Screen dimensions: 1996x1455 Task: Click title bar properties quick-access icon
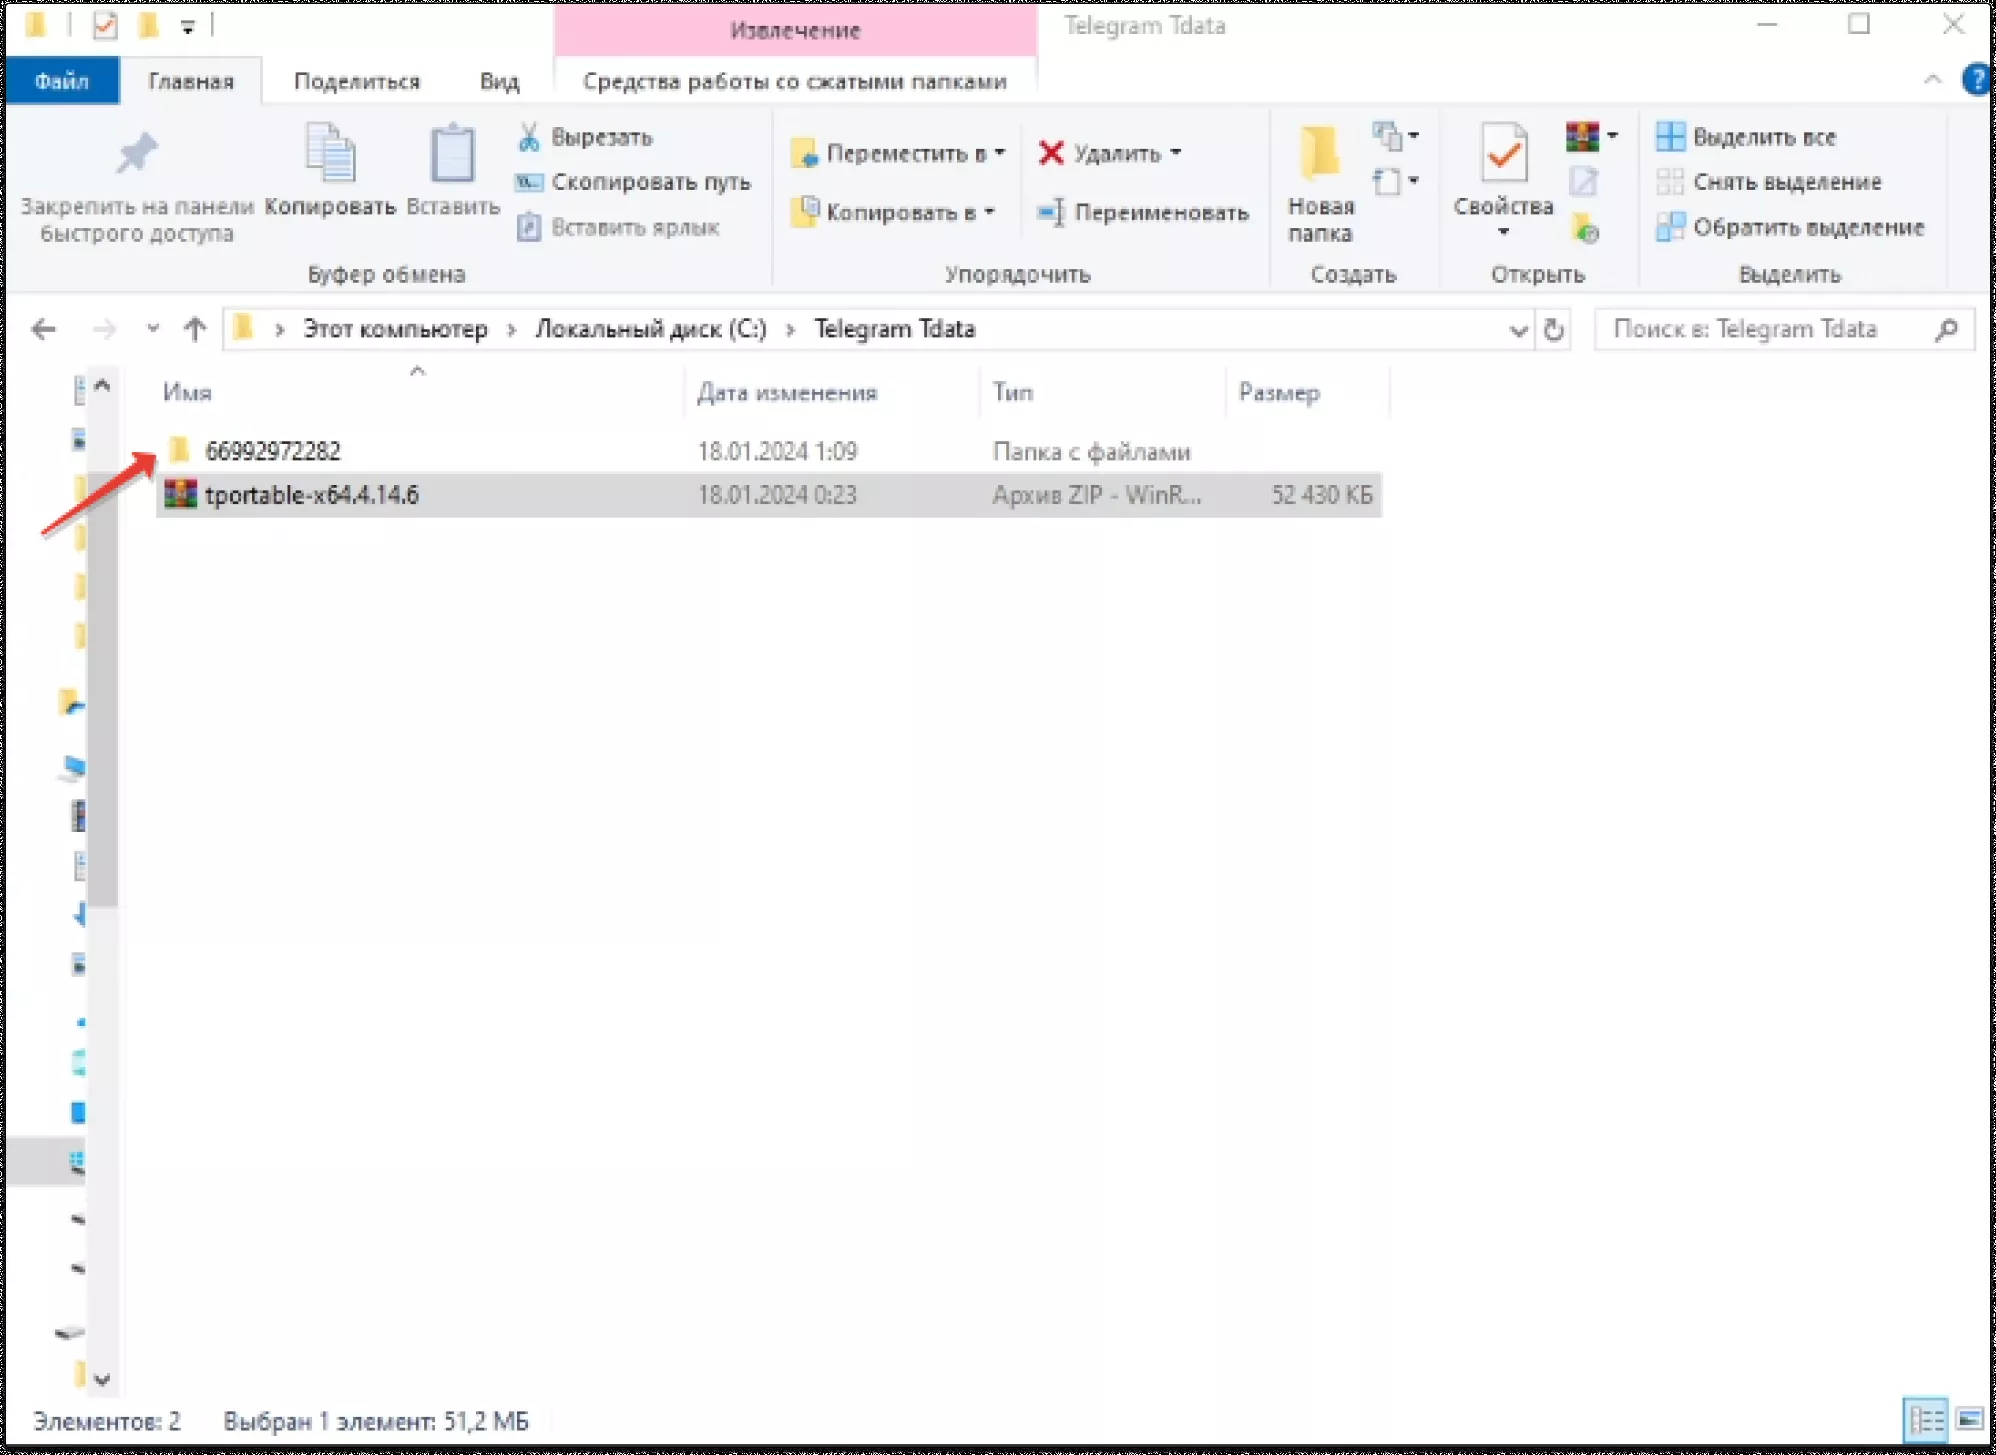coord(105,26)
